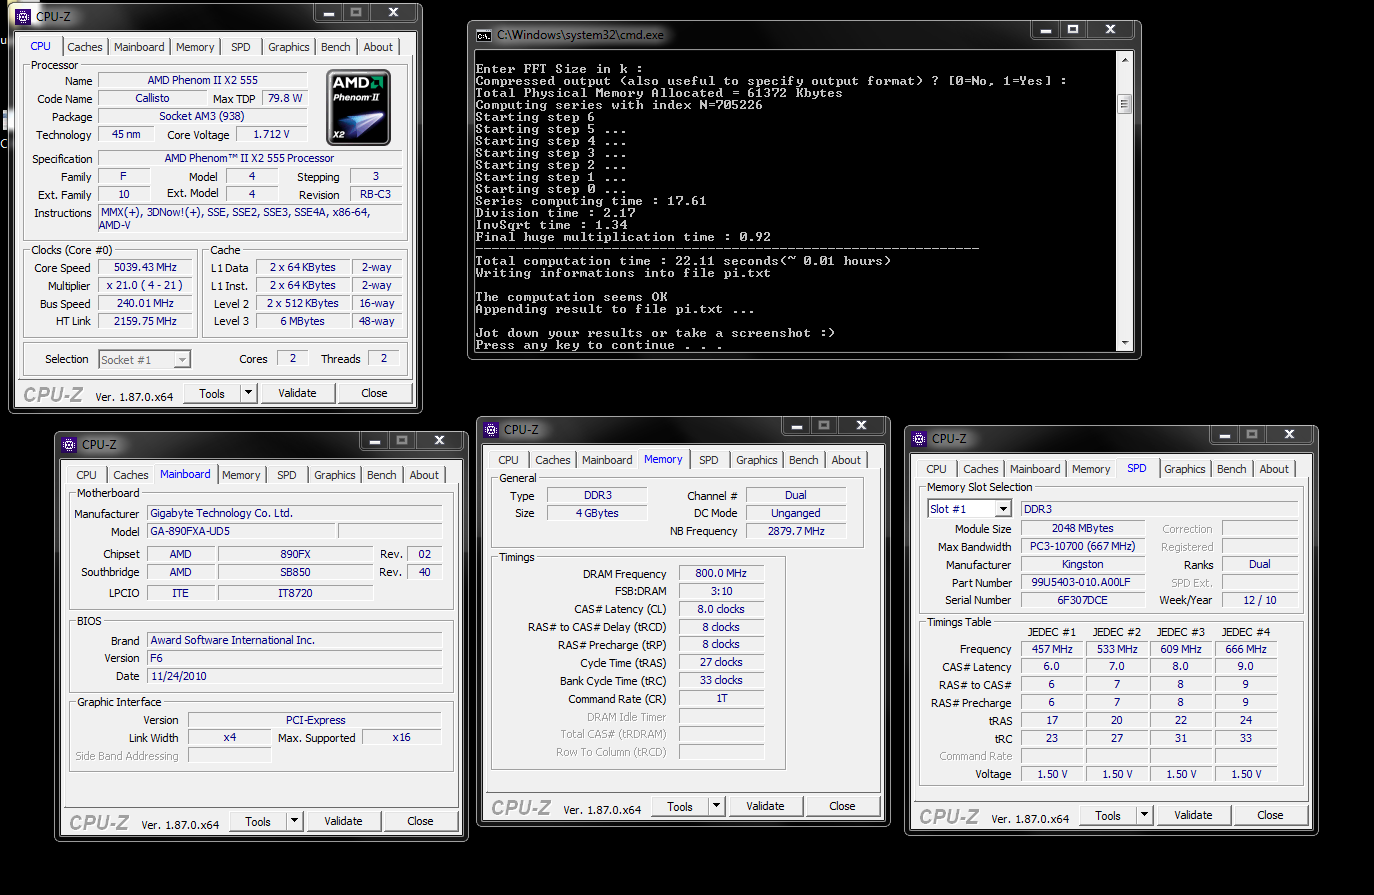Click the CPU-Z title icon in the Memory window

(x=491, y=429)
